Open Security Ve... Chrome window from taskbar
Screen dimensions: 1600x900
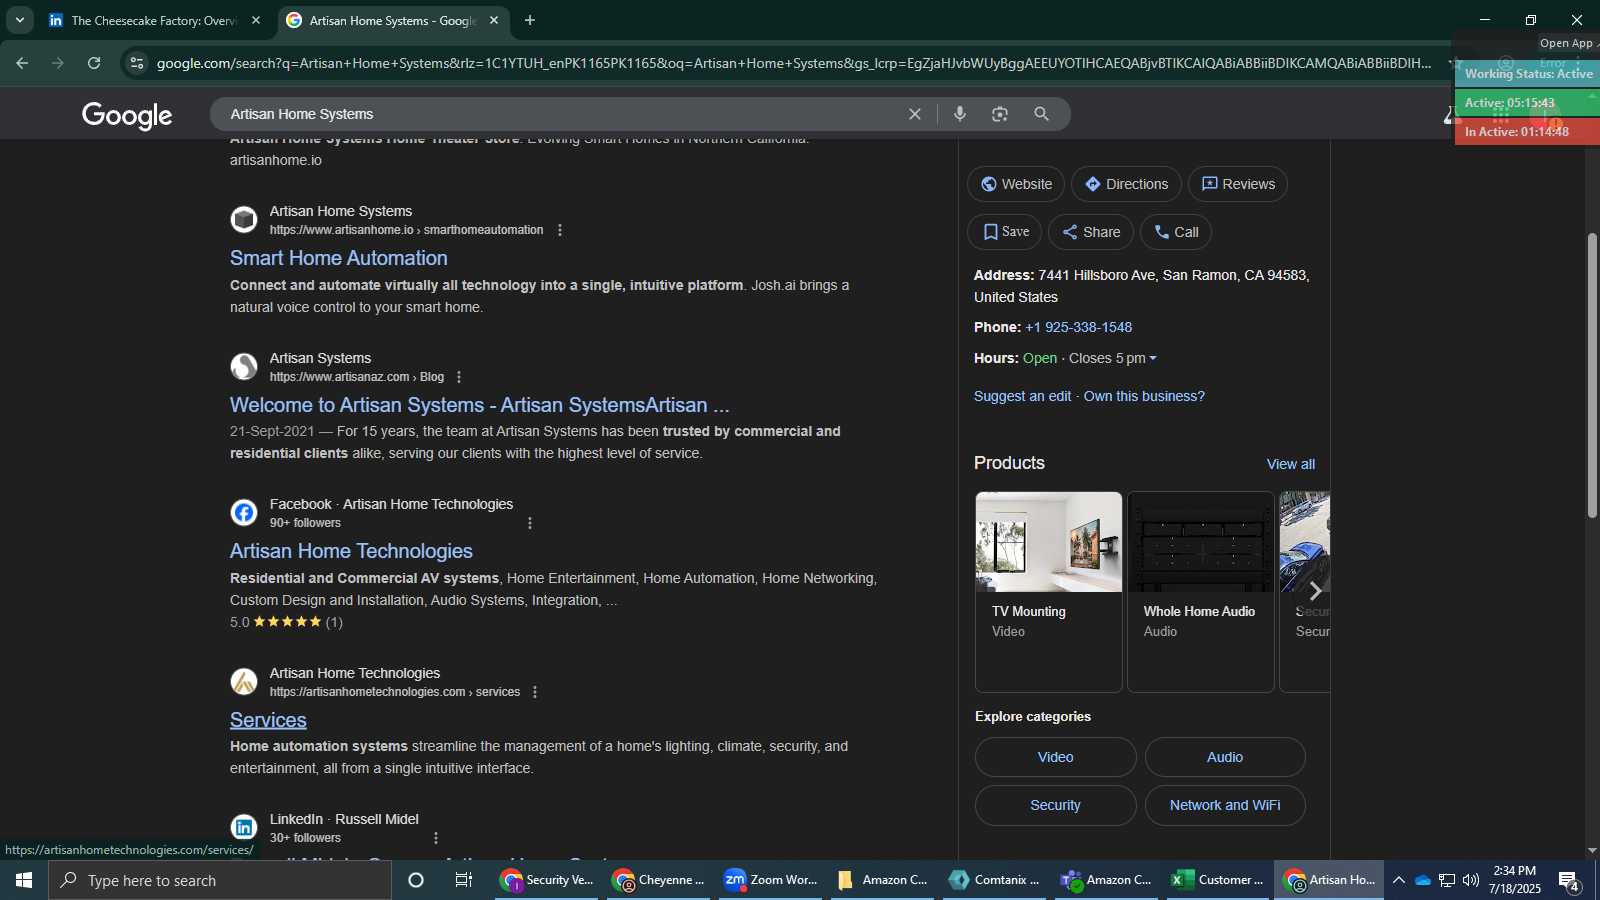[x=547, y=880]
